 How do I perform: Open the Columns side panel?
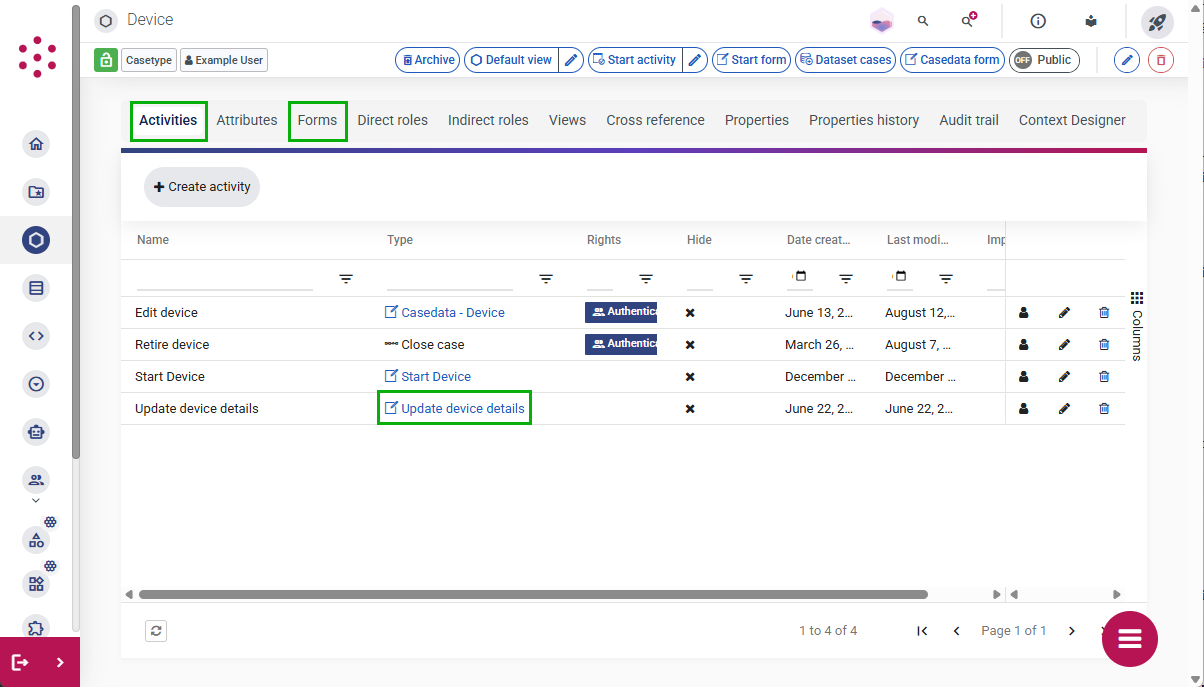tap(1137, 326)
